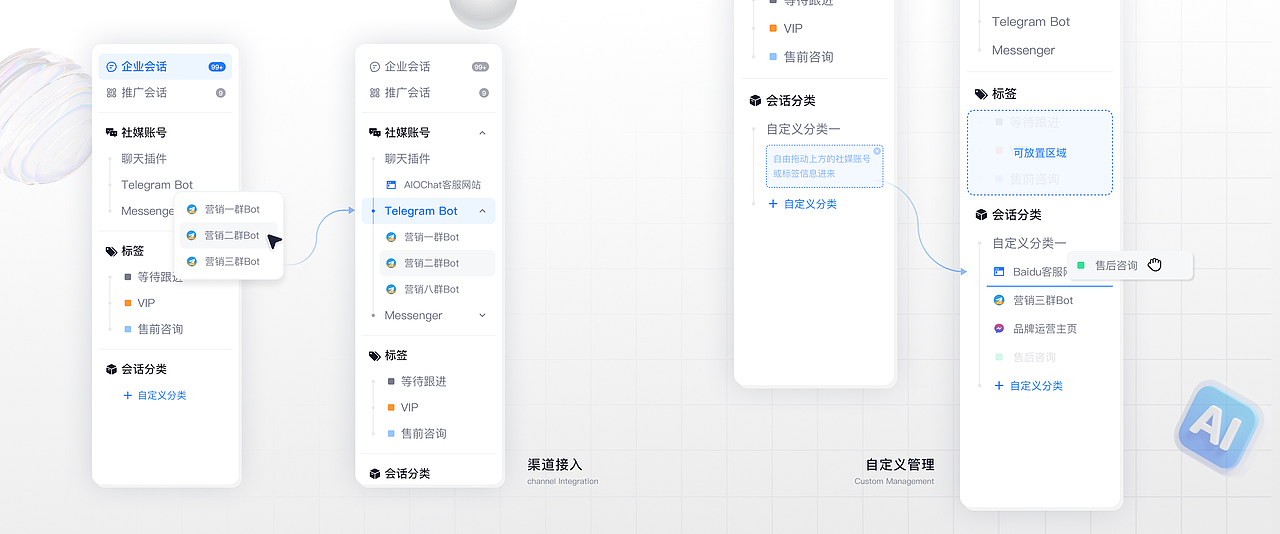Click 营销三群Bot Telegram icon in drop-zone panel
This screenshot has height=534, width=1280.
(999, 300)
